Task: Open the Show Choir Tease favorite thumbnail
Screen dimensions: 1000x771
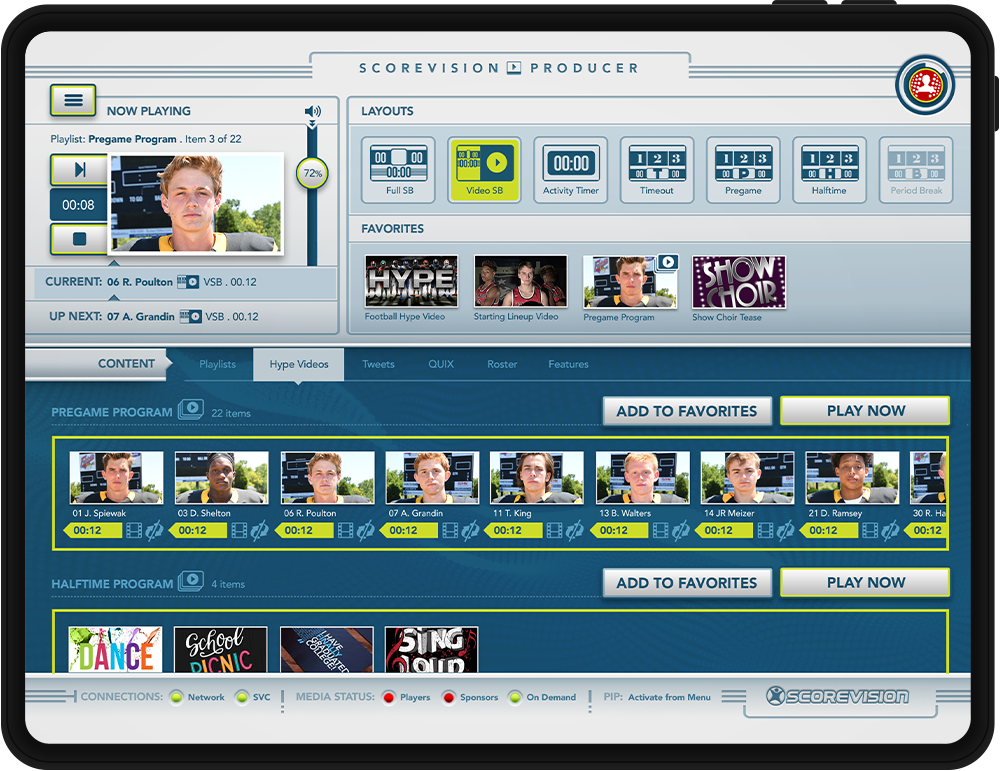Action: click(x=739, y=282)
